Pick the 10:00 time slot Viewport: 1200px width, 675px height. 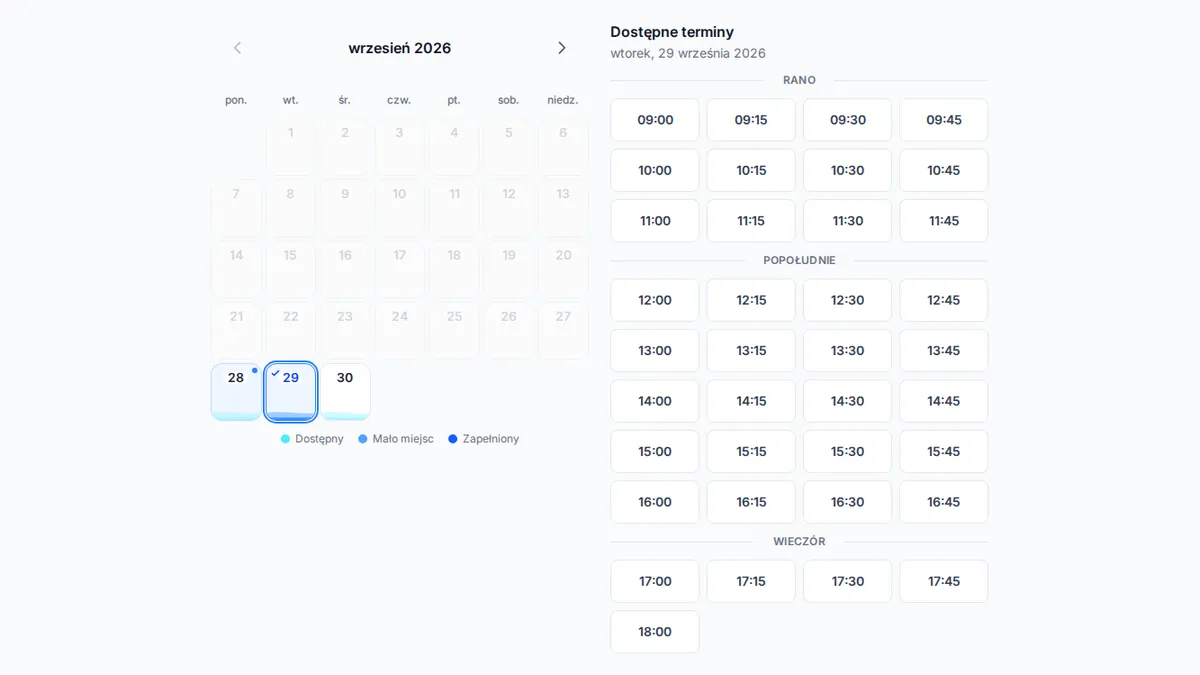(x=655, y=170)
